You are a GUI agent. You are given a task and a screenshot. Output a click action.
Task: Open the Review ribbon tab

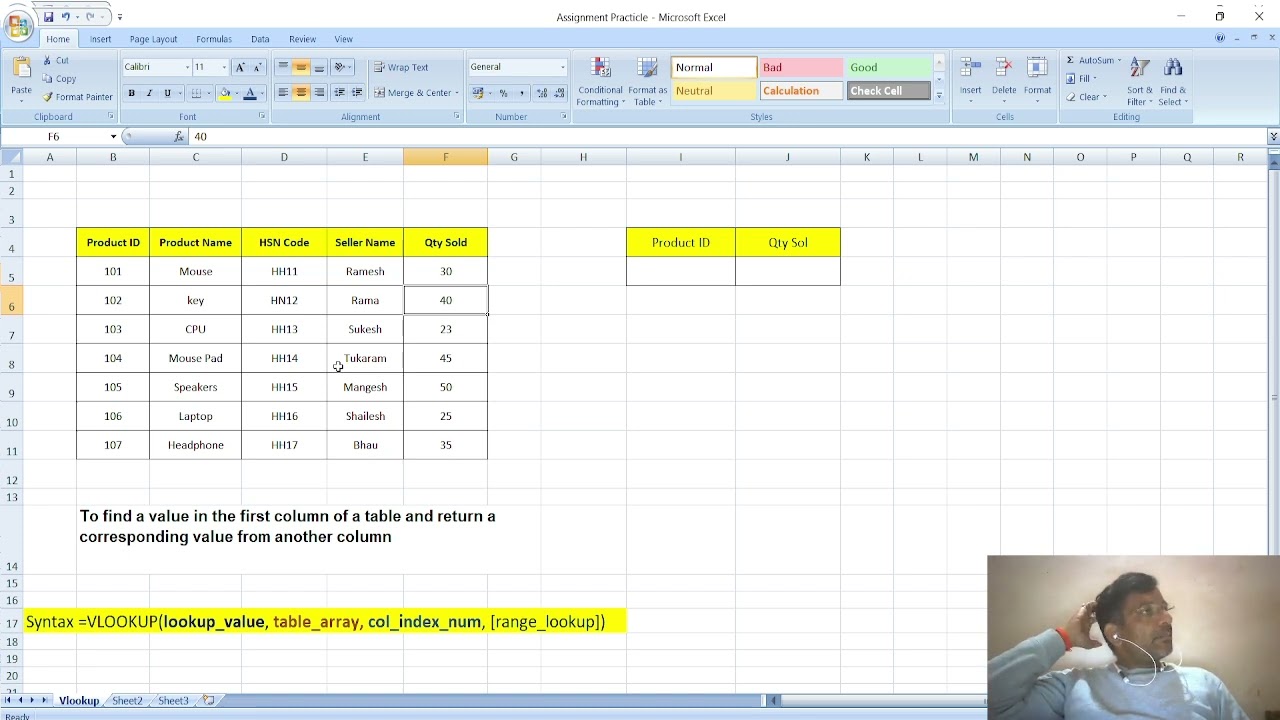click(x=302, y=39)
